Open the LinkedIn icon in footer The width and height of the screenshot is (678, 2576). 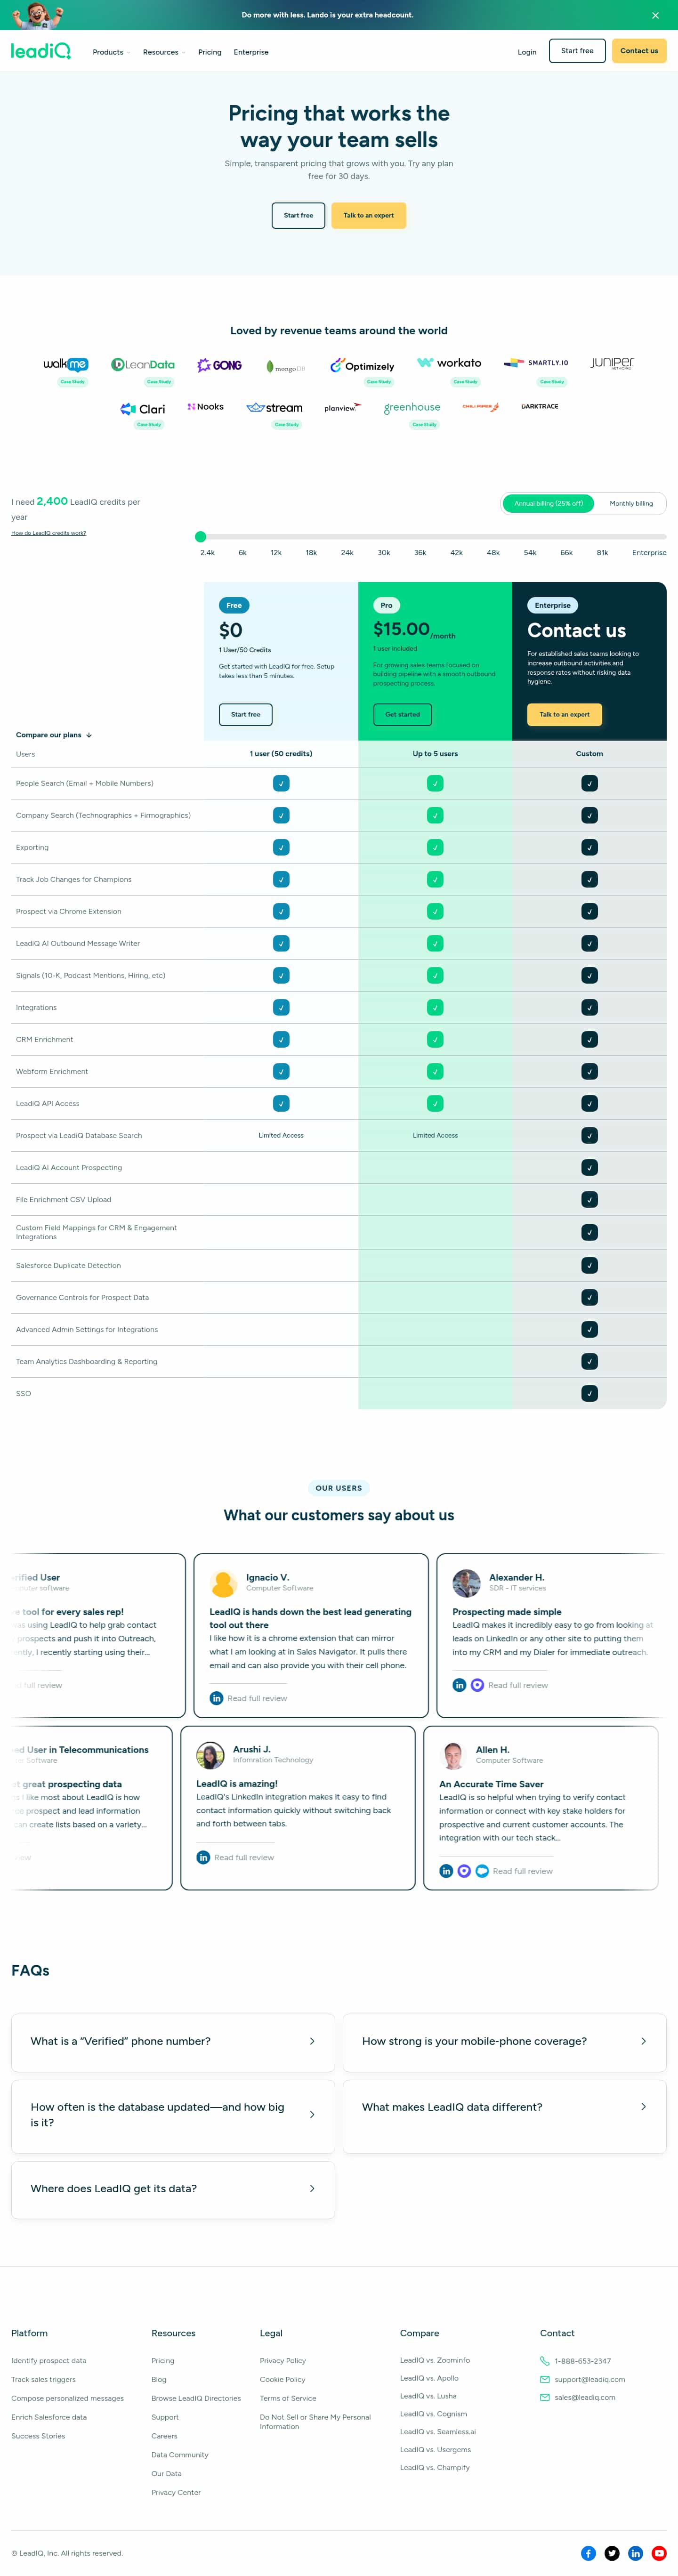pyautogui.click(x=635, y=2553)
